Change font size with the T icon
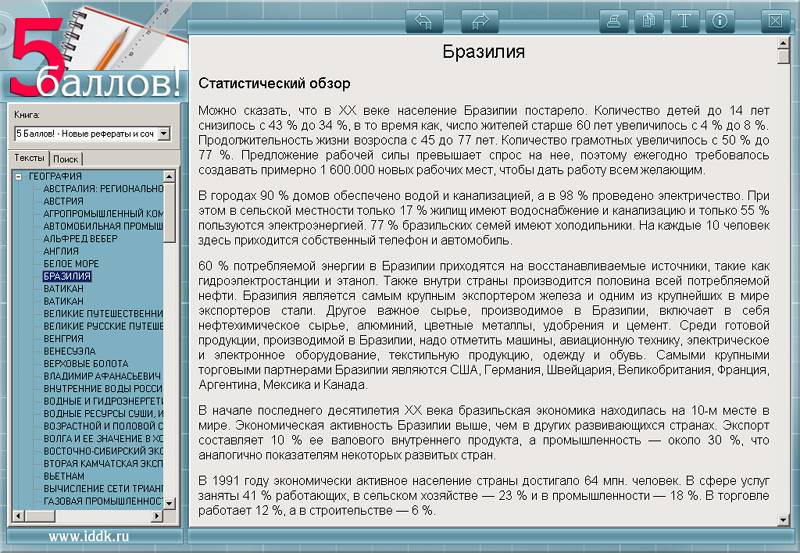Viewport: 800px width, 553px height. pos(684,21)
